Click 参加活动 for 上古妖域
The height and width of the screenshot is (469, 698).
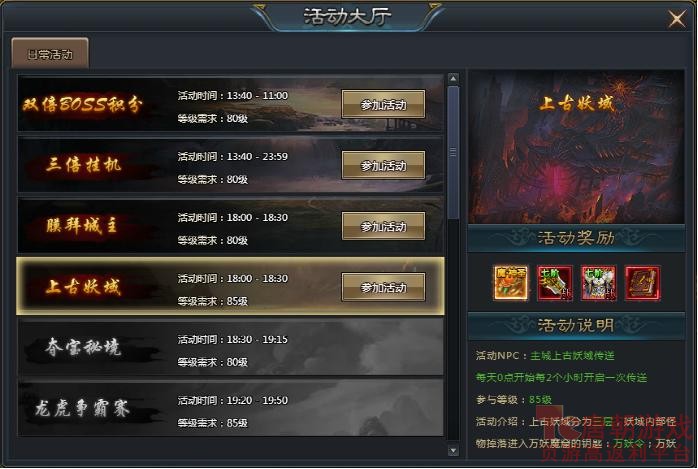click(x=383, y=287)
